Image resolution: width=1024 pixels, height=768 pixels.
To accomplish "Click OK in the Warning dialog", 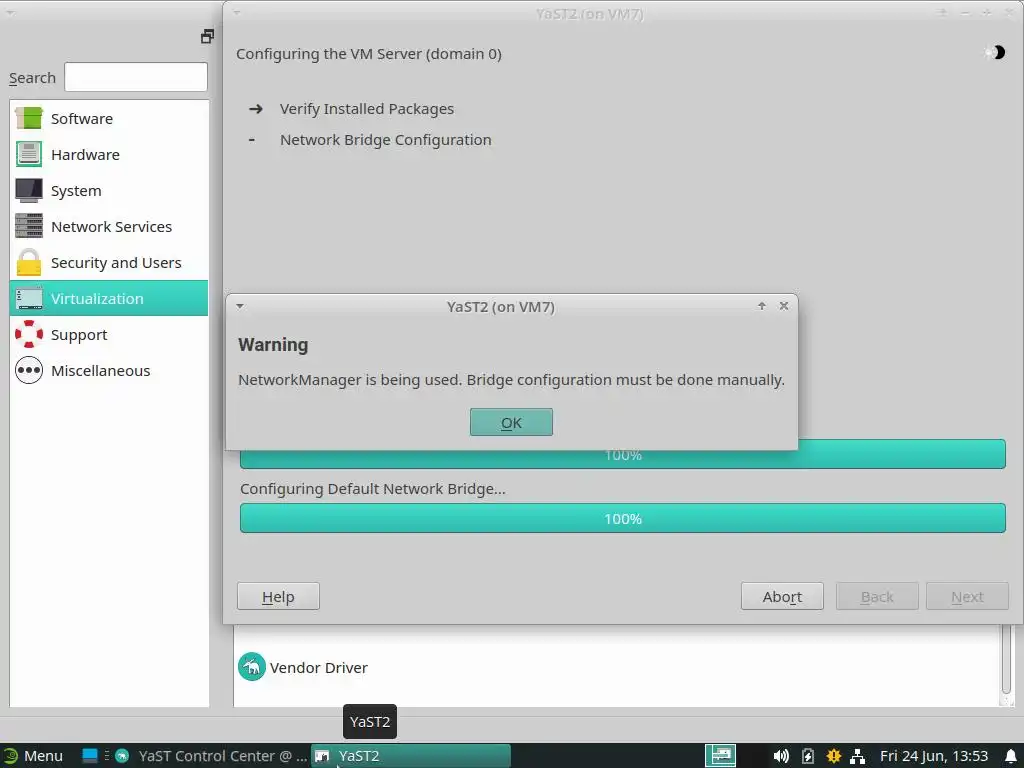I will (511, 422).
